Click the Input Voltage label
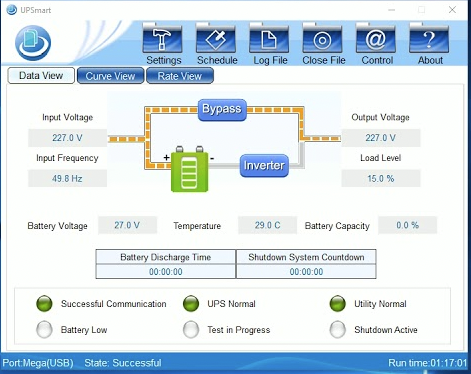 point(67,117)
